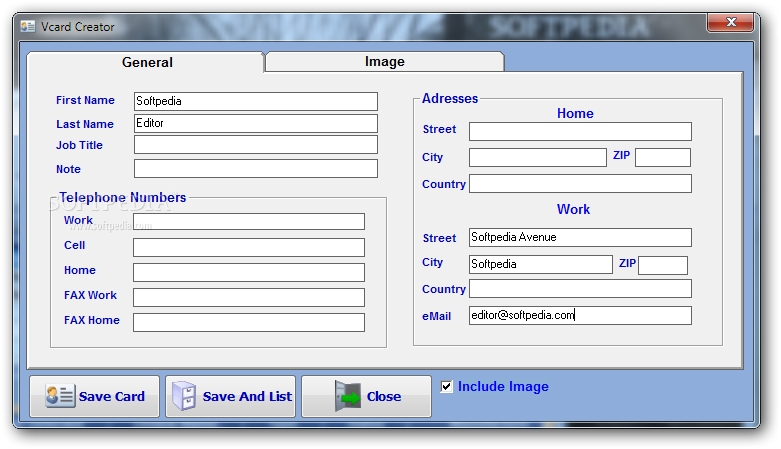Click the Vcard Creator title bar icon
Screen dimensions: 781x449
pyautogui.click(x=27, y=26)
